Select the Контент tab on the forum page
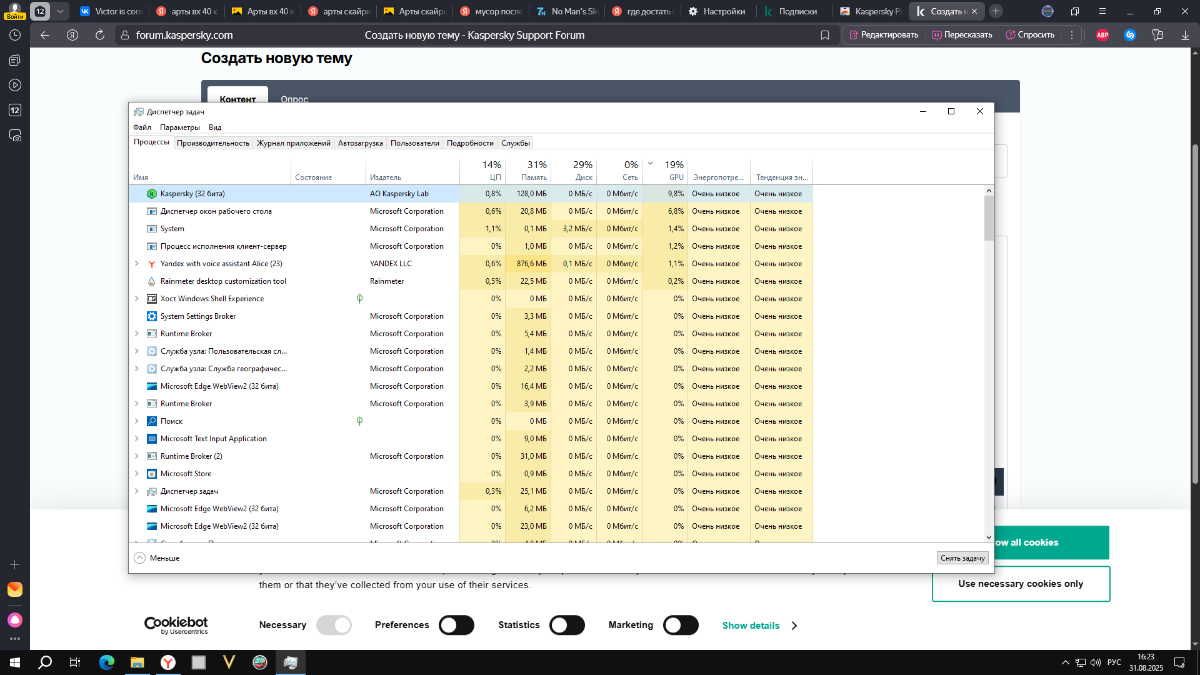 point(238,99)
